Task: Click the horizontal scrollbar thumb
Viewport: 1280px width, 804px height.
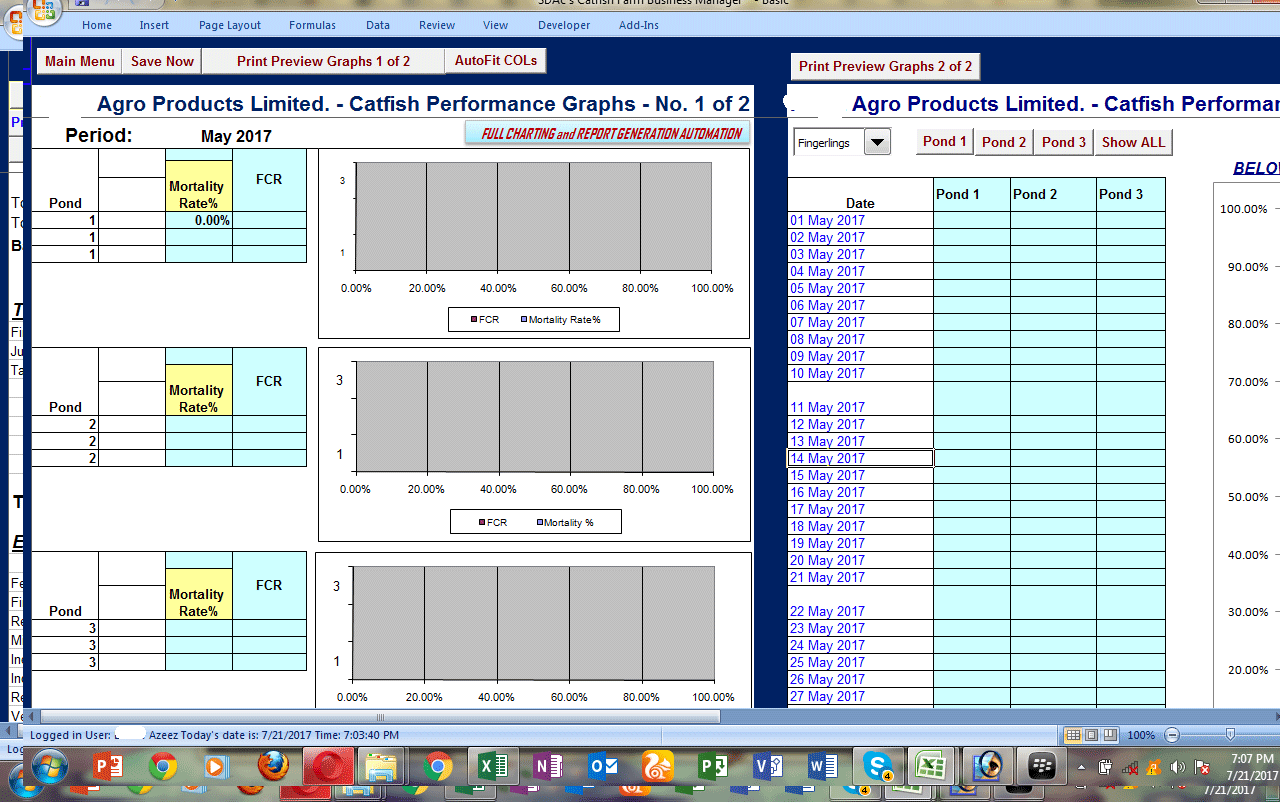Action: (x=379, y=716)
